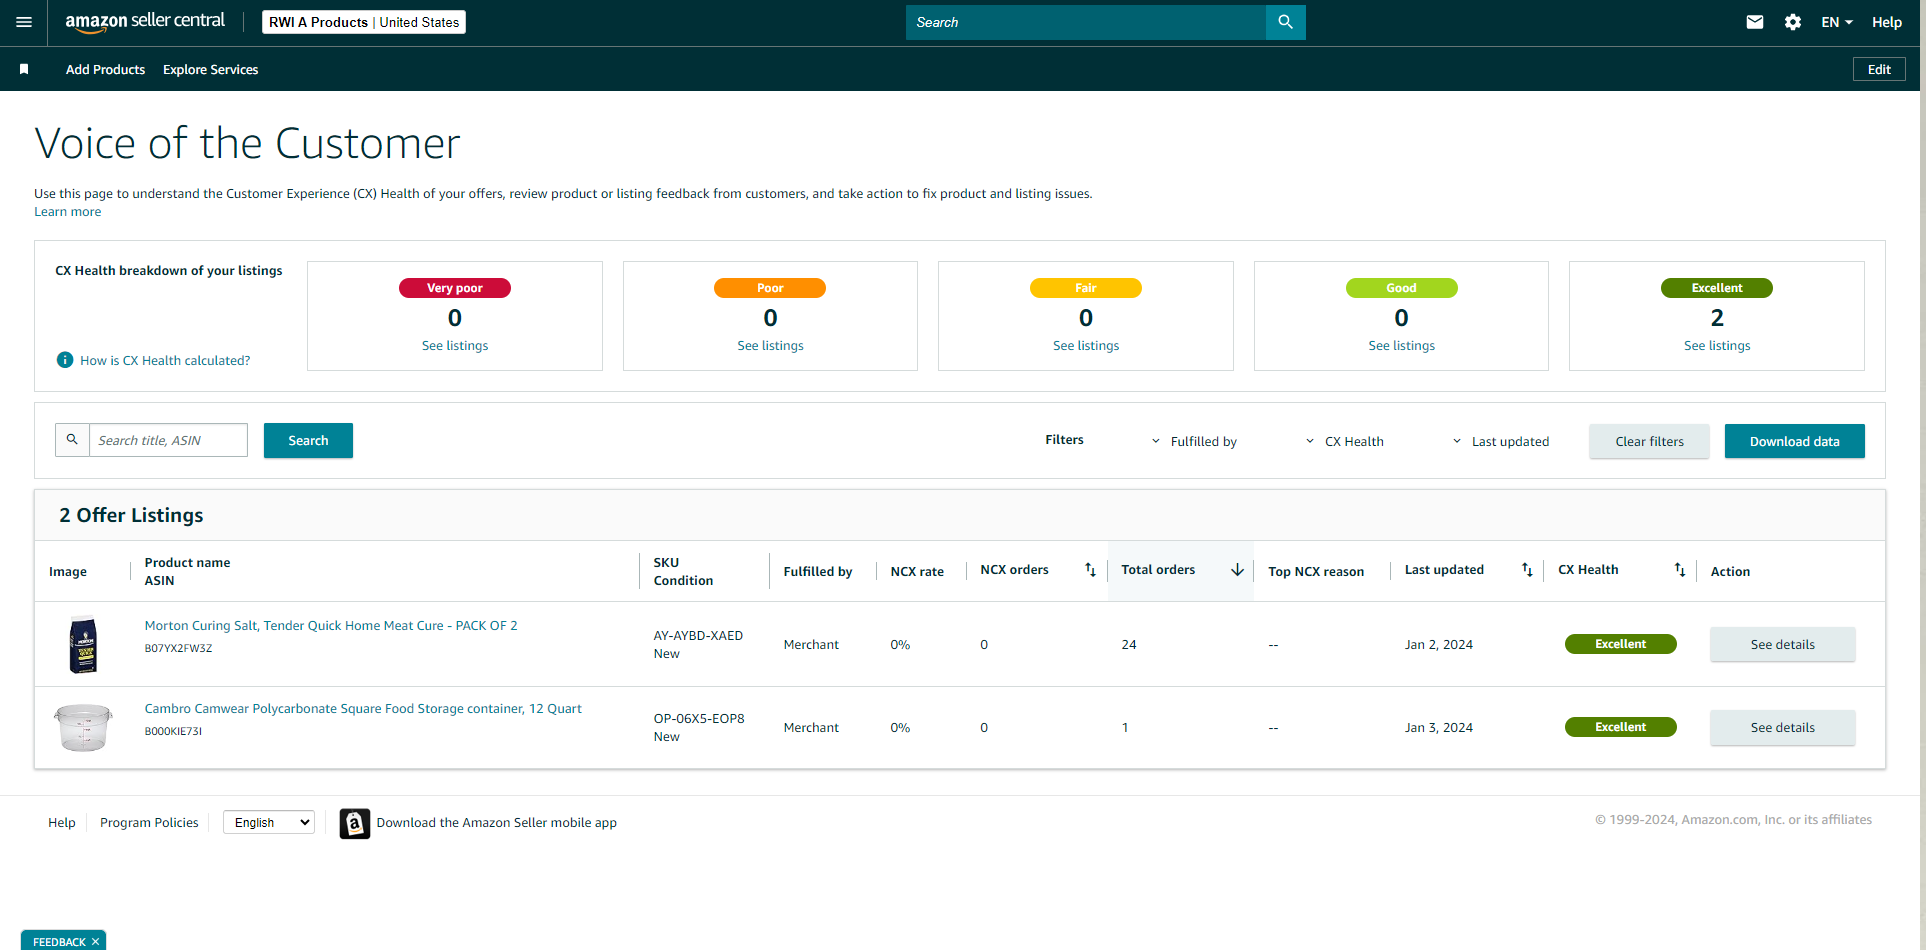Sort by CX Health column arrows

[1680, 570]
